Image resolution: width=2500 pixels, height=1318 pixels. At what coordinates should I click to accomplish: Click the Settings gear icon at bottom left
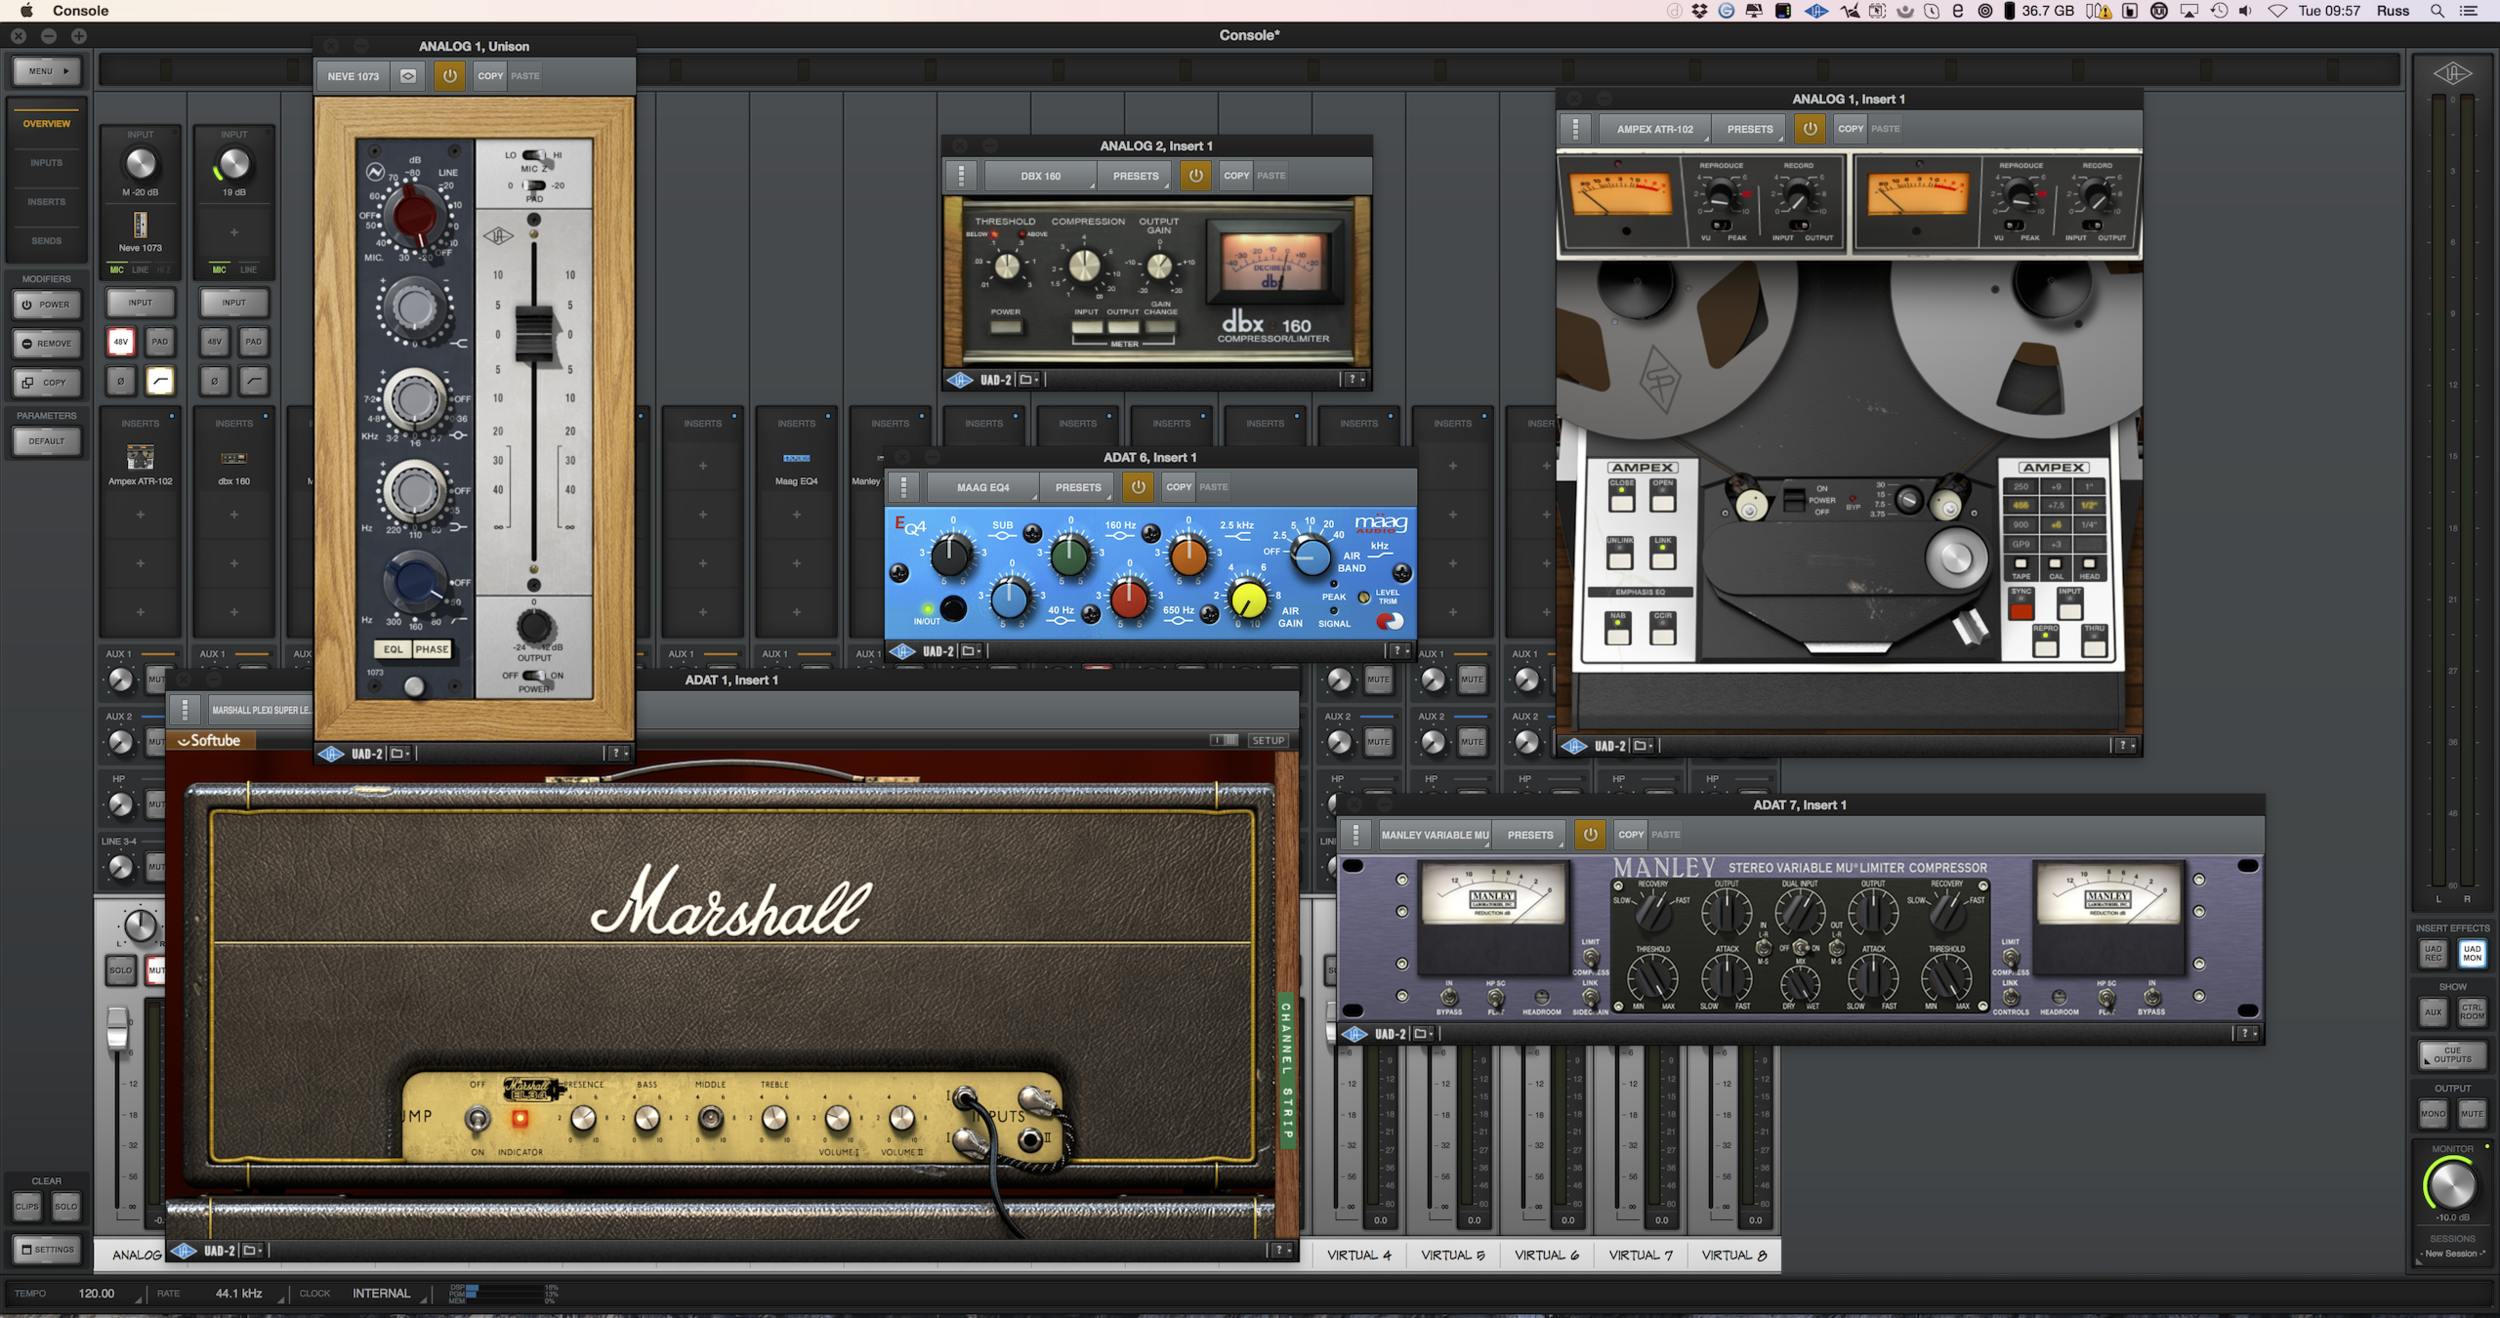click(x=46, y=1249)
